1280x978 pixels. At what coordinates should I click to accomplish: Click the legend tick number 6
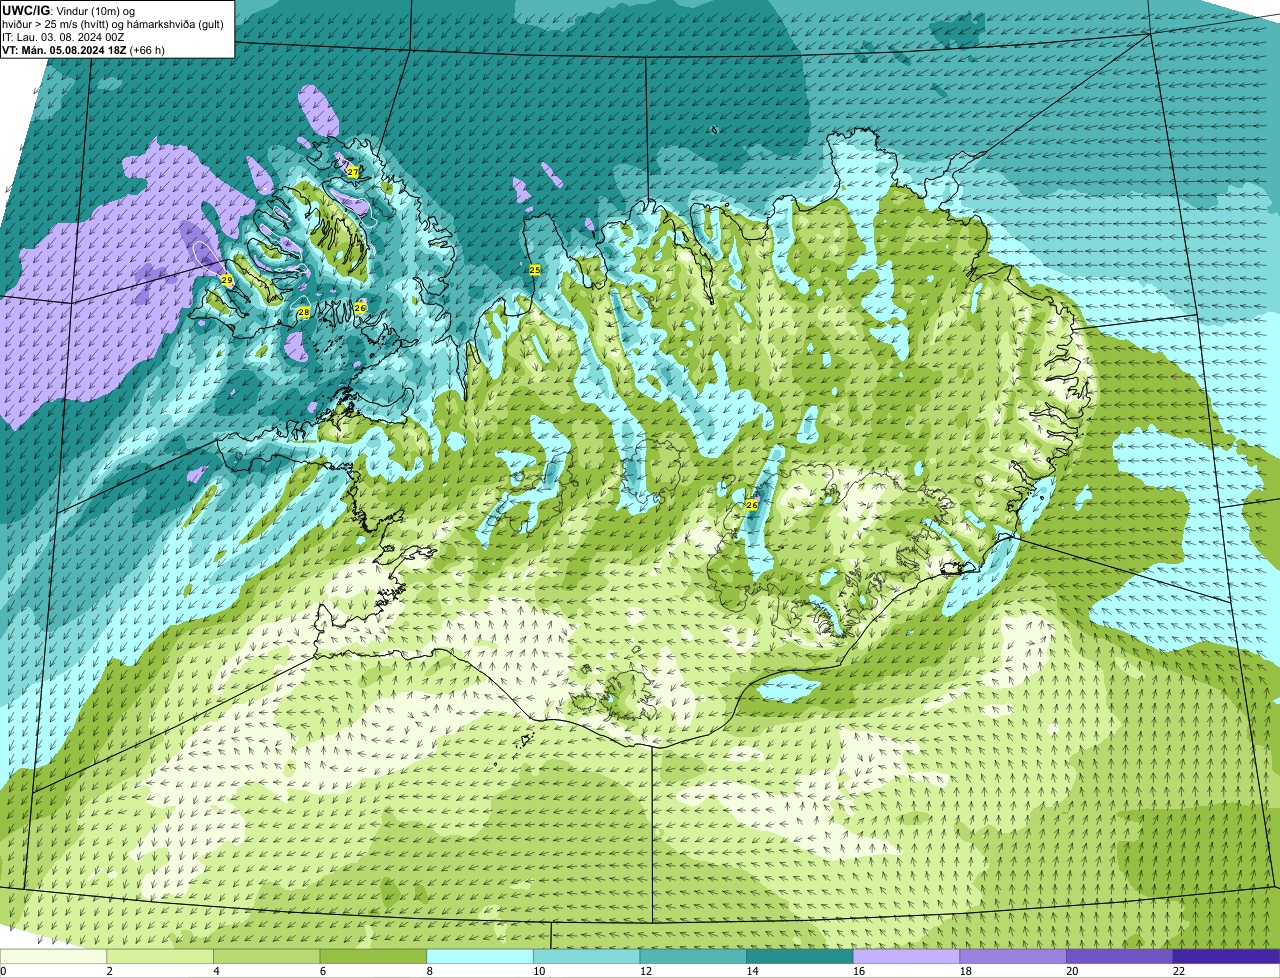[323, 971]
